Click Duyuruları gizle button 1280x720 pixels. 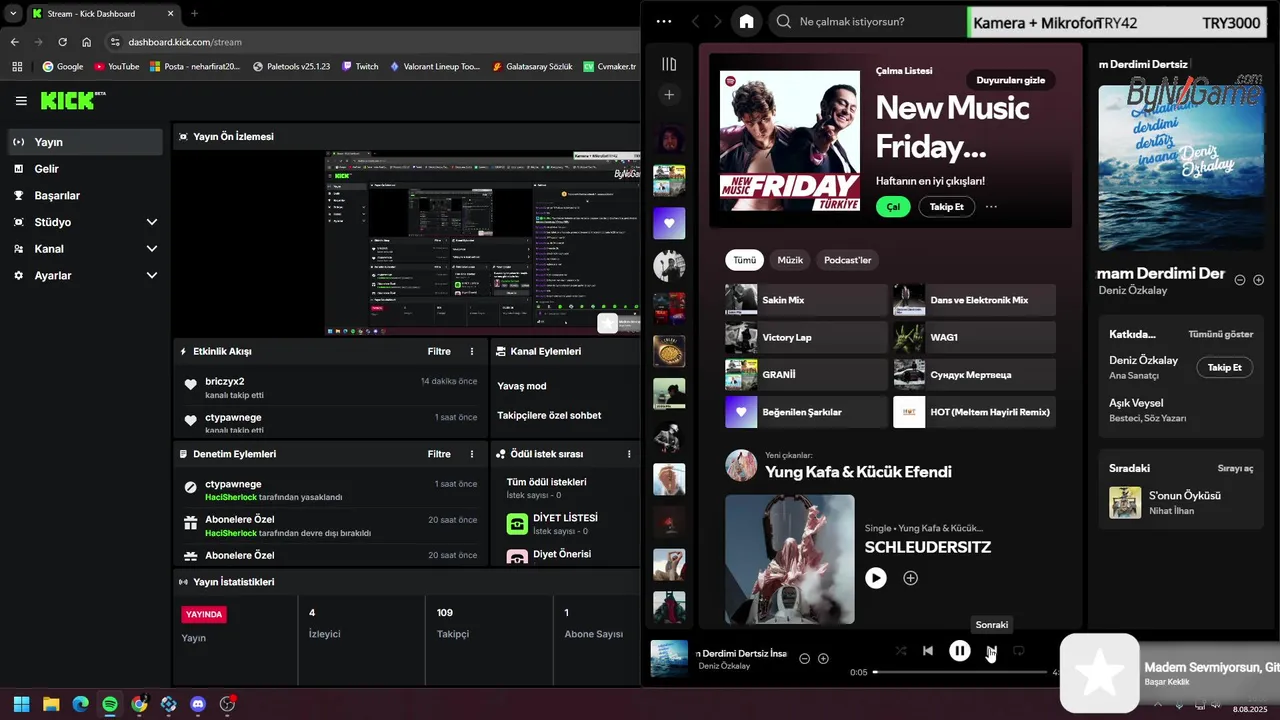click(x=1011, y=80)
